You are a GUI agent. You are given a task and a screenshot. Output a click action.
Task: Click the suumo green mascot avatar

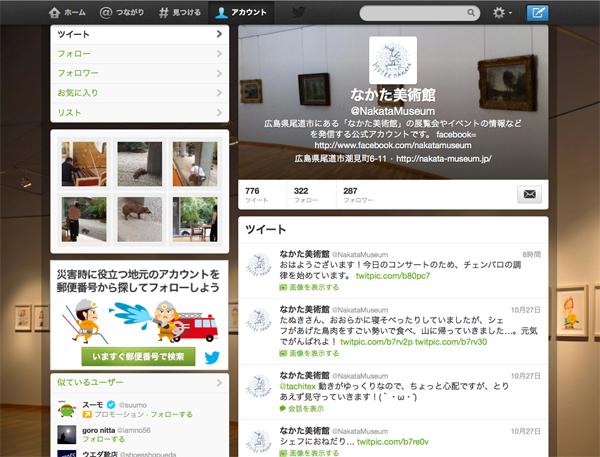[67, 409]
